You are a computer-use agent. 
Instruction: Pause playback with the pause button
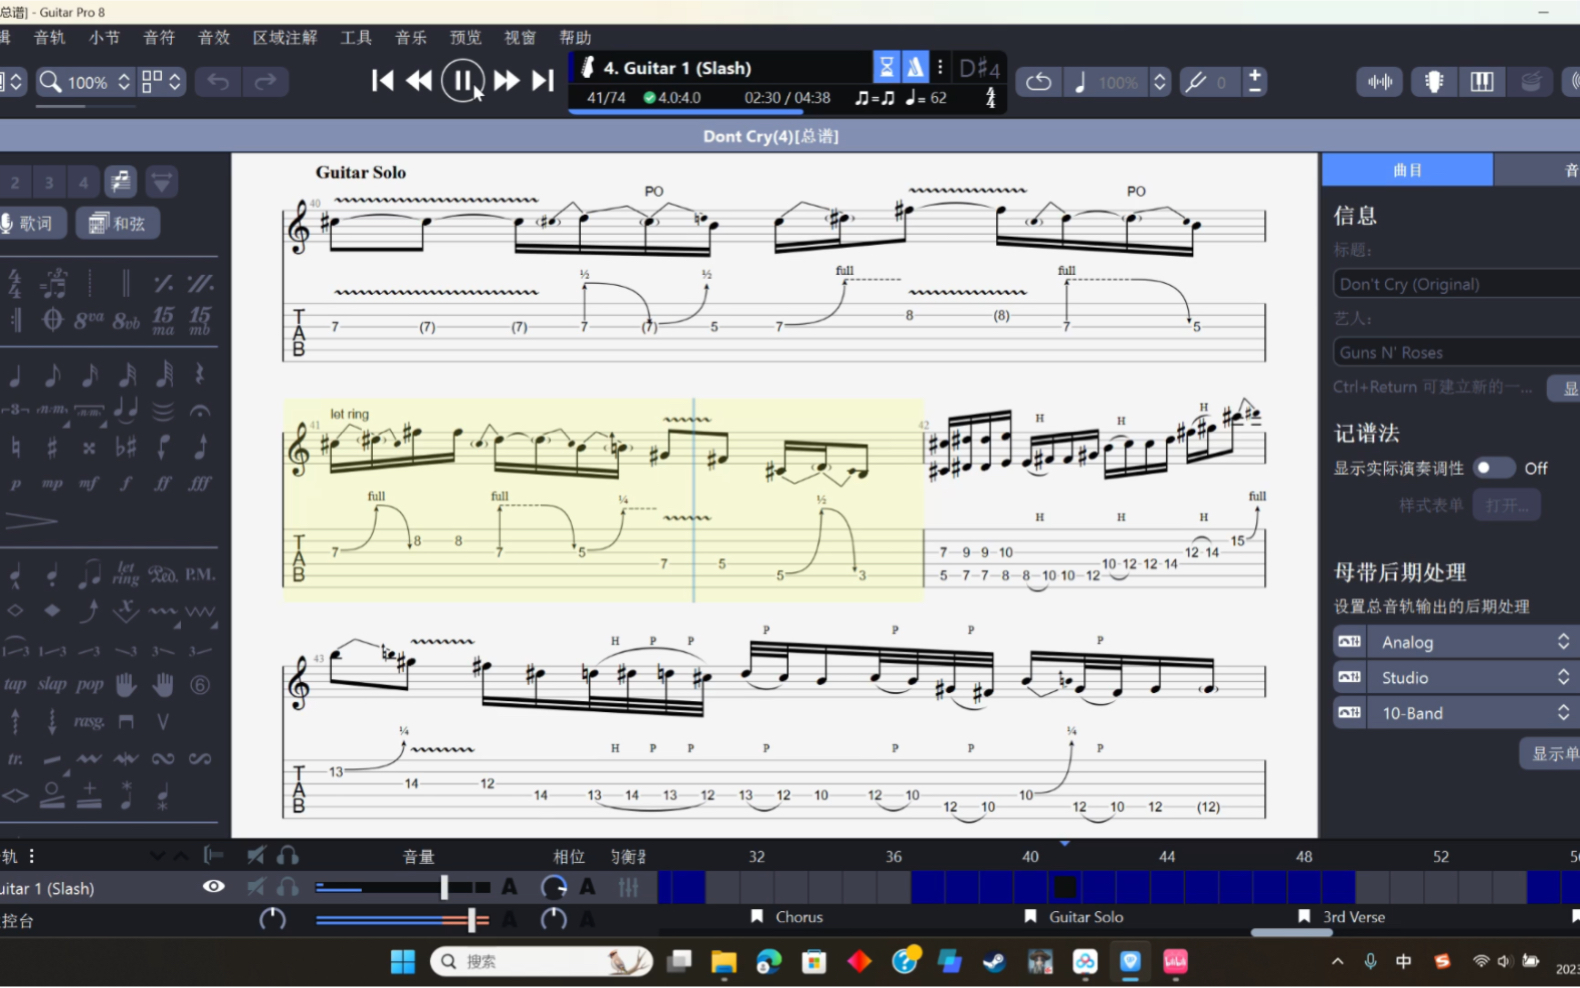(x=462, y=81)
